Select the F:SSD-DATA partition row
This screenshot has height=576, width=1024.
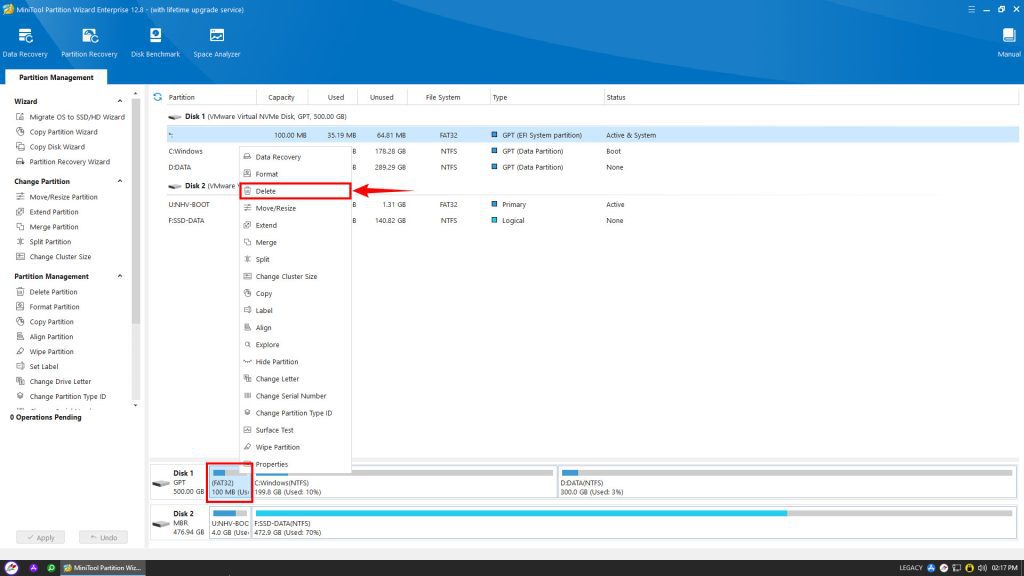(592, 221)
